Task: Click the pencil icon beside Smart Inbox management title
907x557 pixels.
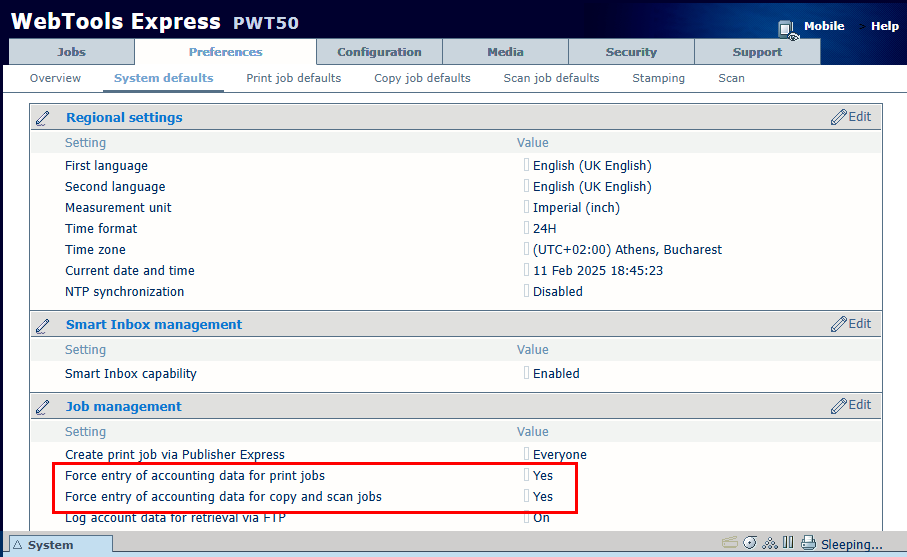Action: pyautogui.click(x=43, y=325)
